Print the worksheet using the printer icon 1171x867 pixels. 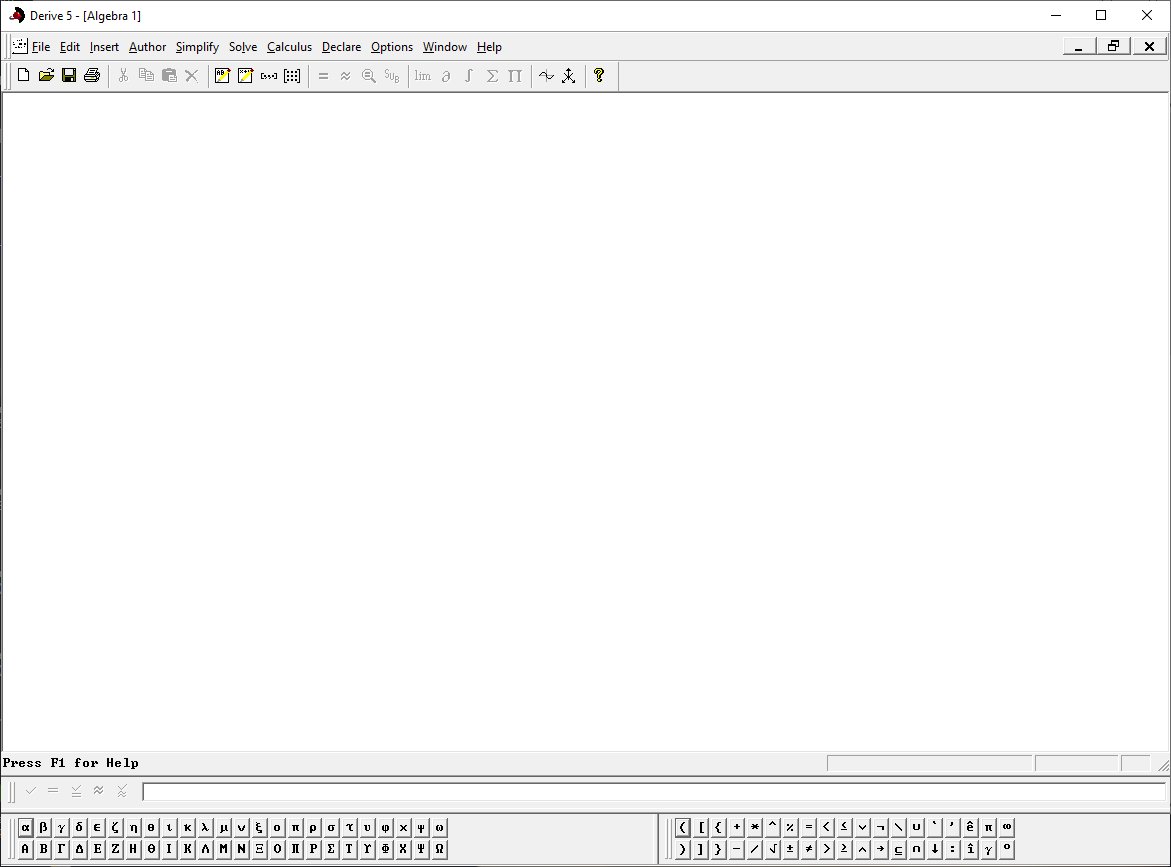pos(92,75)
